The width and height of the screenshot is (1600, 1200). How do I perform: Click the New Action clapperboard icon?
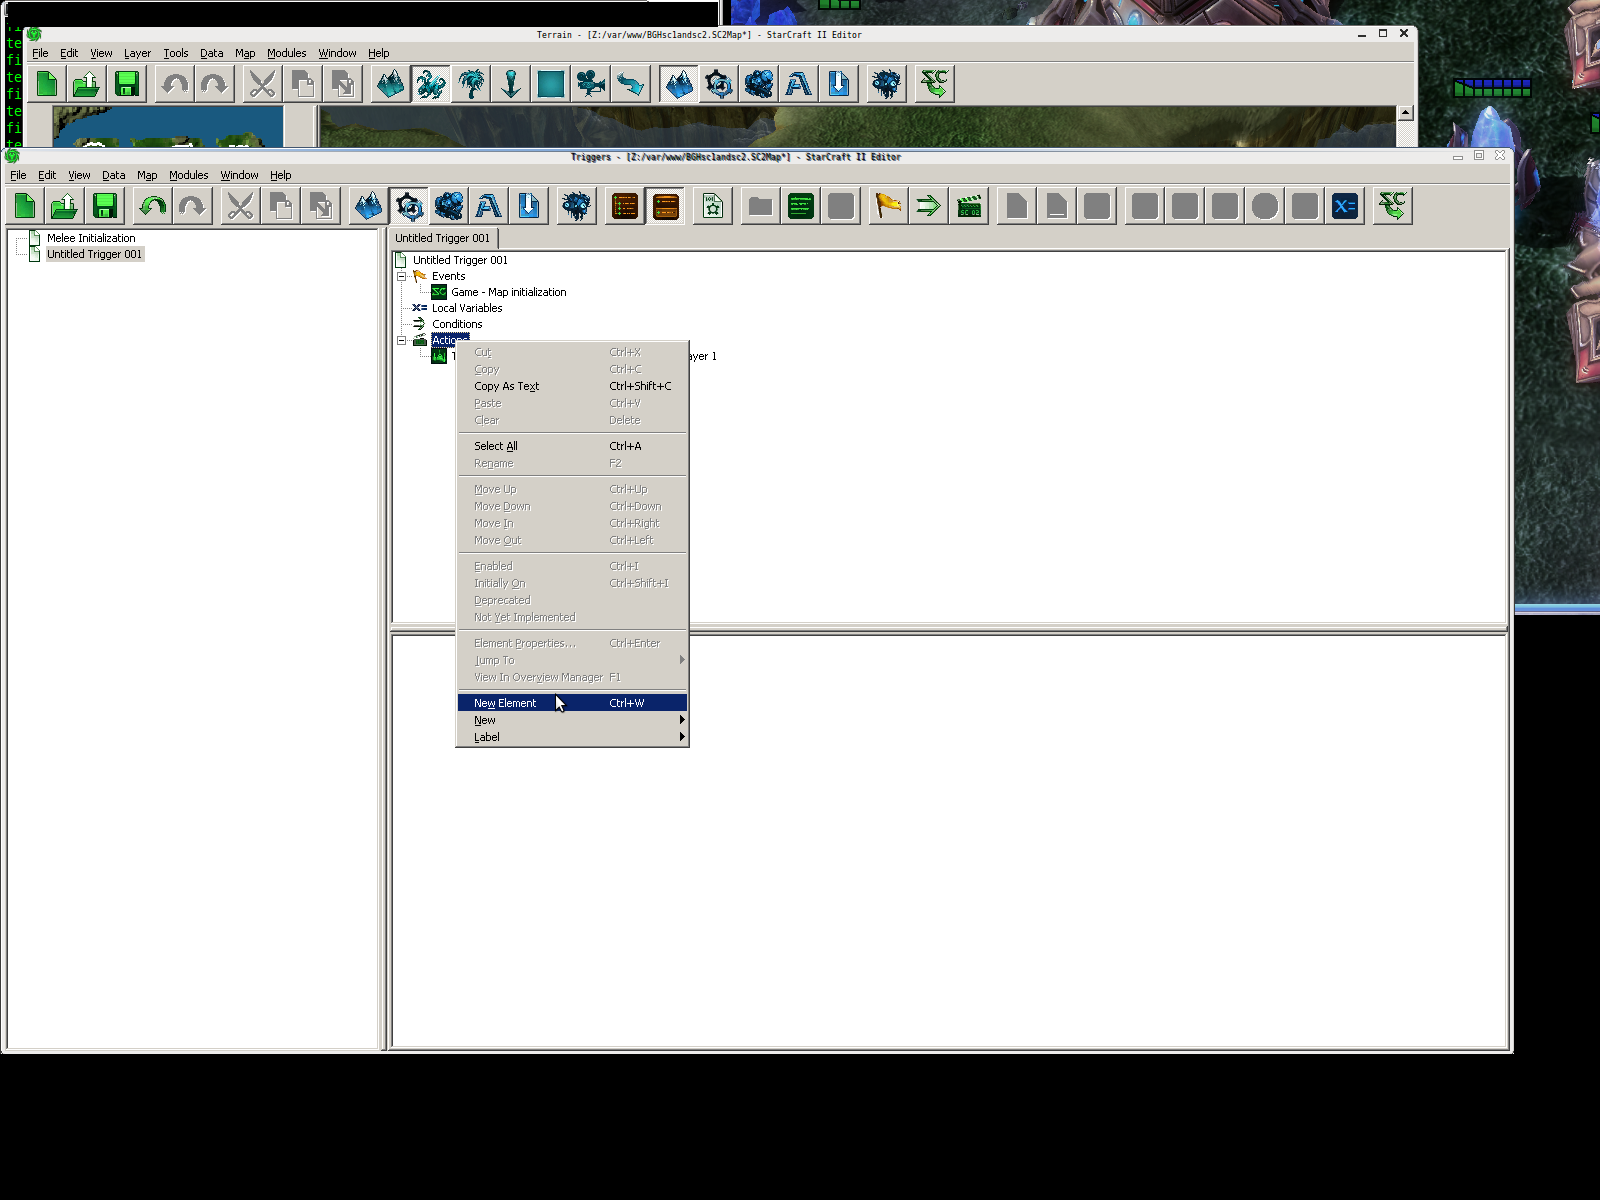click(x=969, y=206)
